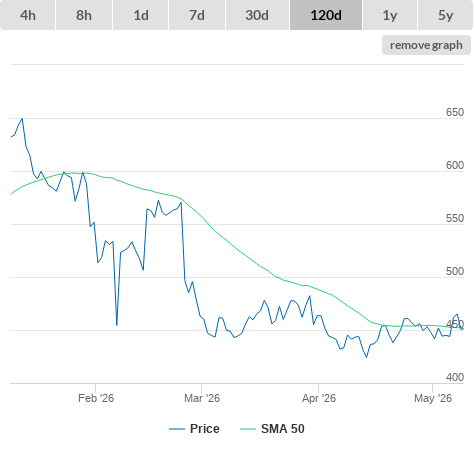
Task: Toggle the SMA 50 legend label
Action: pyautogui.click(x=283, y=429)
